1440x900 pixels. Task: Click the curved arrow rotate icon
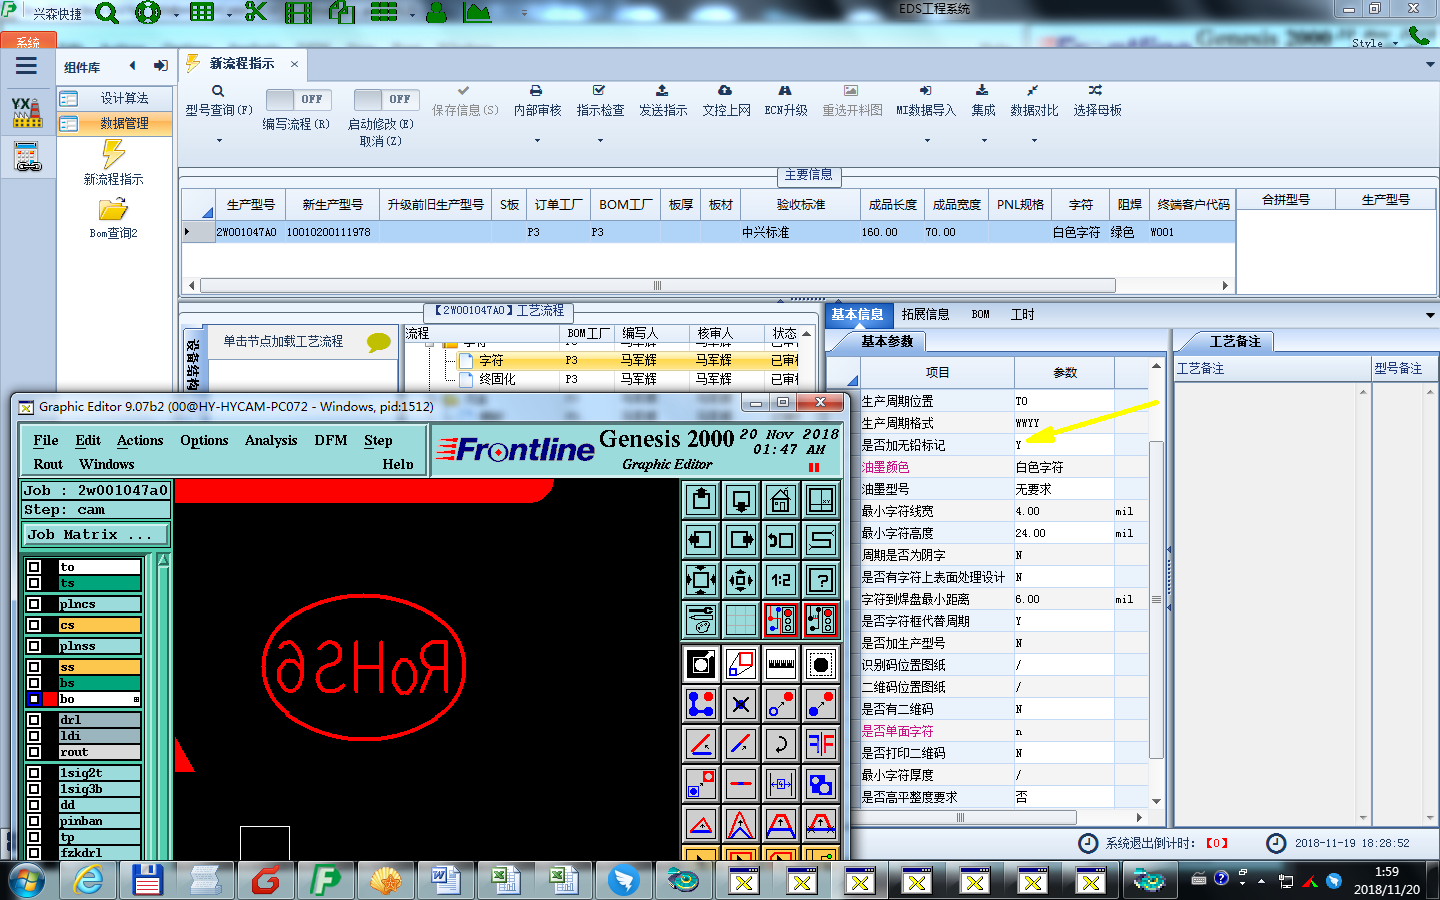[781, 744]
